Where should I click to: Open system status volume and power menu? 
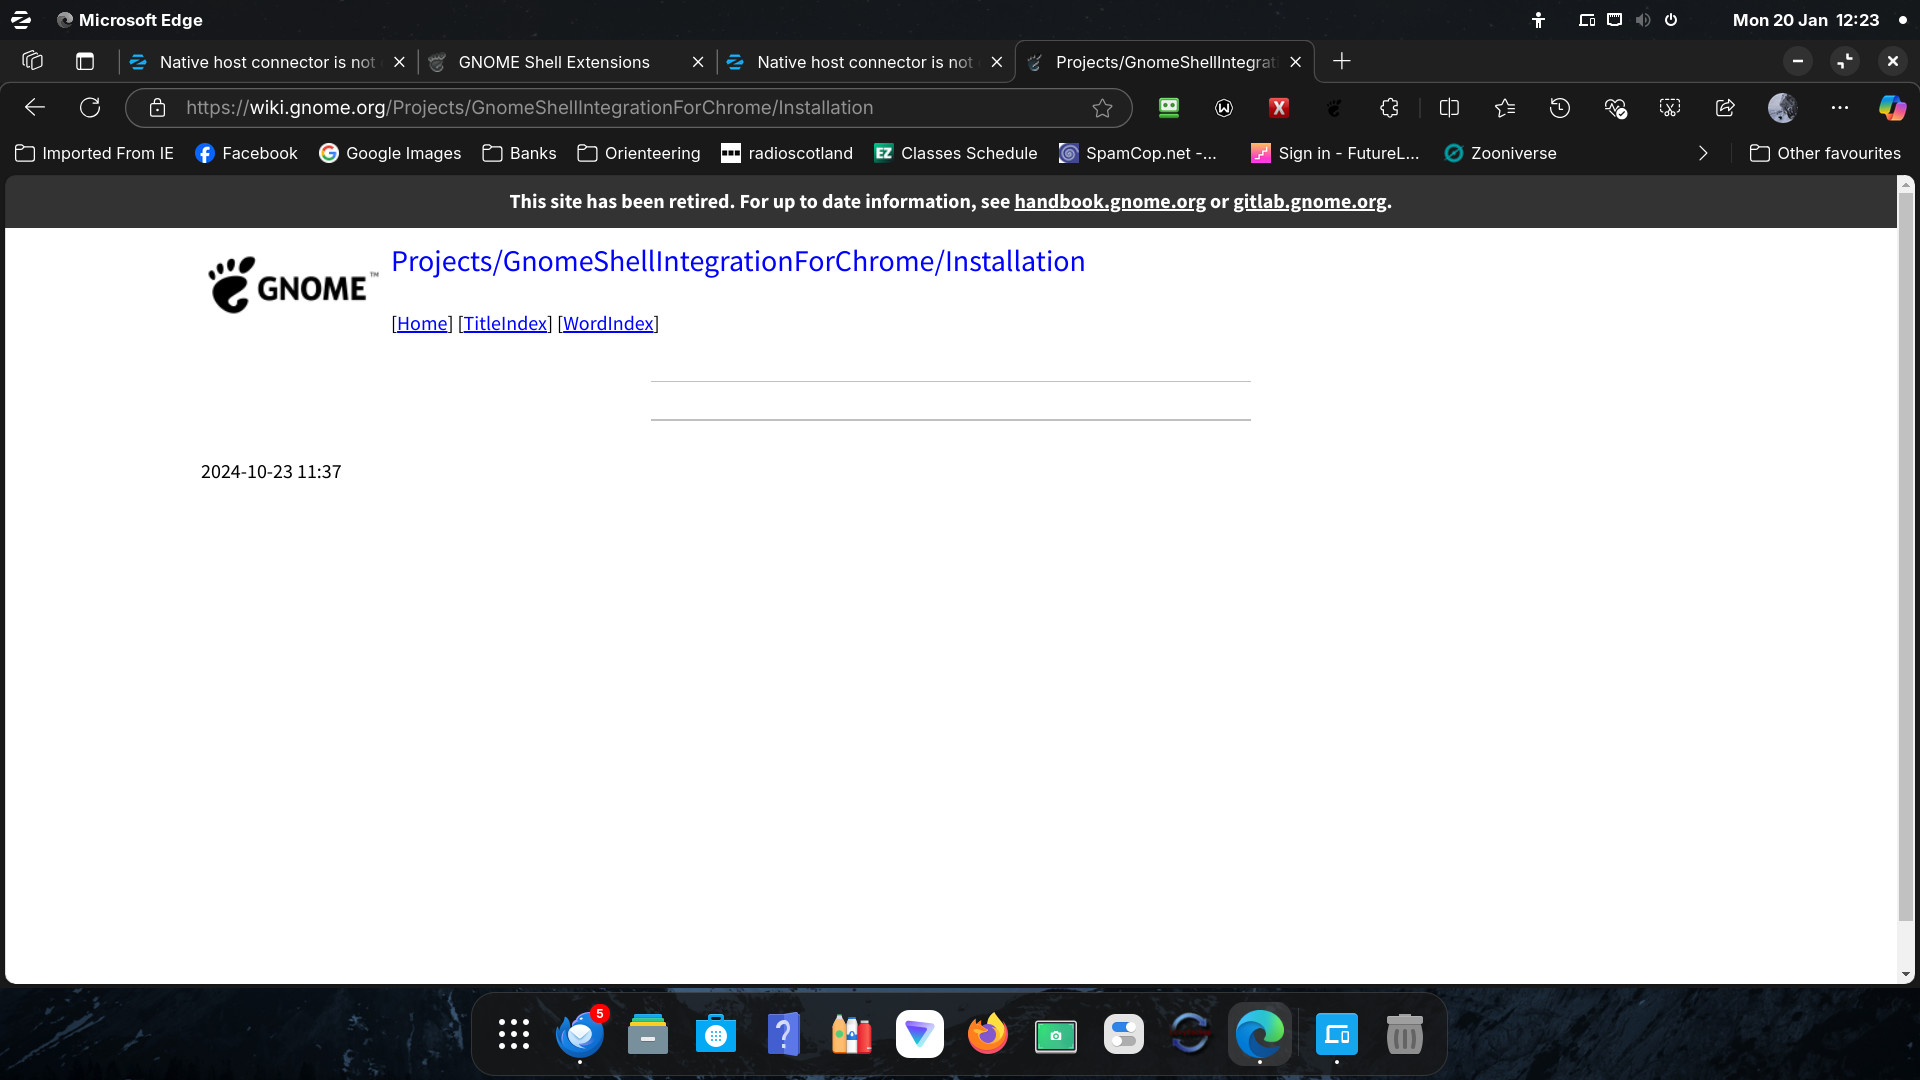[x=1629, y=20]
